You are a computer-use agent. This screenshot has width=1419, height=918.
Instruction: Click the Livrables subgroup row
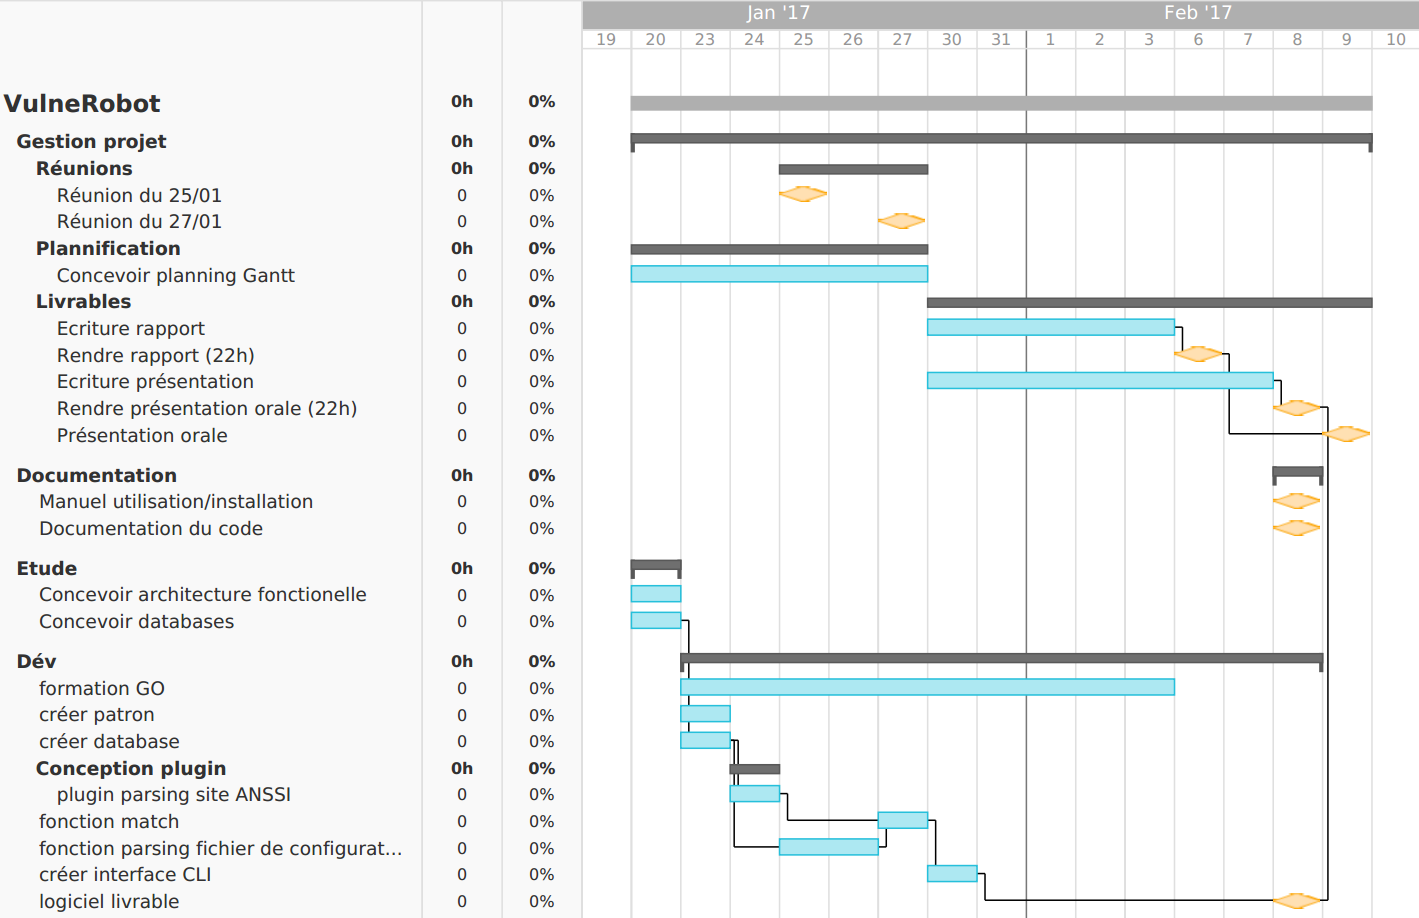(83, 301)
